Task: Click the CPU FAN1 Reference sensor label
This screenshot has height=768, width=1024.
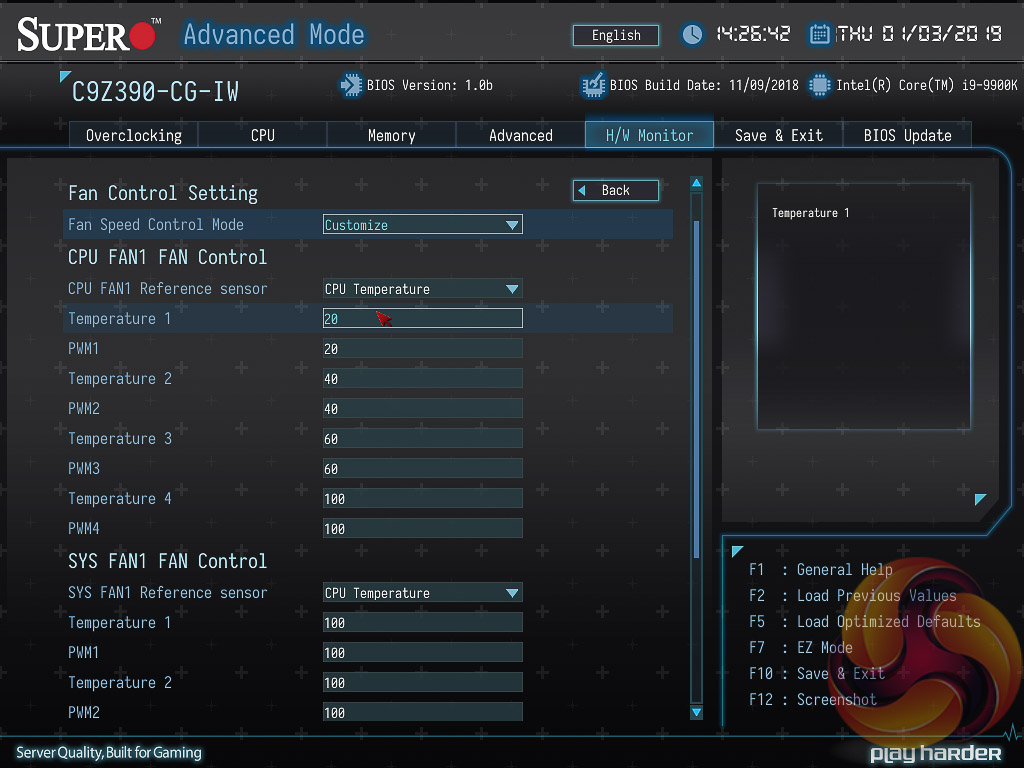Action: [168, 289]
